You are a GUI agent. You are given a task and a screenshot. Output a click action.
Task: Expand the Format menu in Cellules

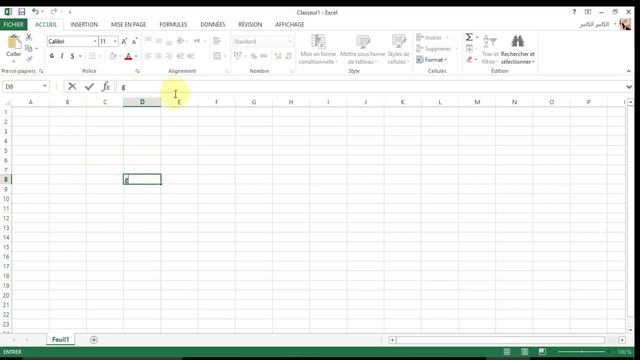pyautogui.click(x=432, y=60)
